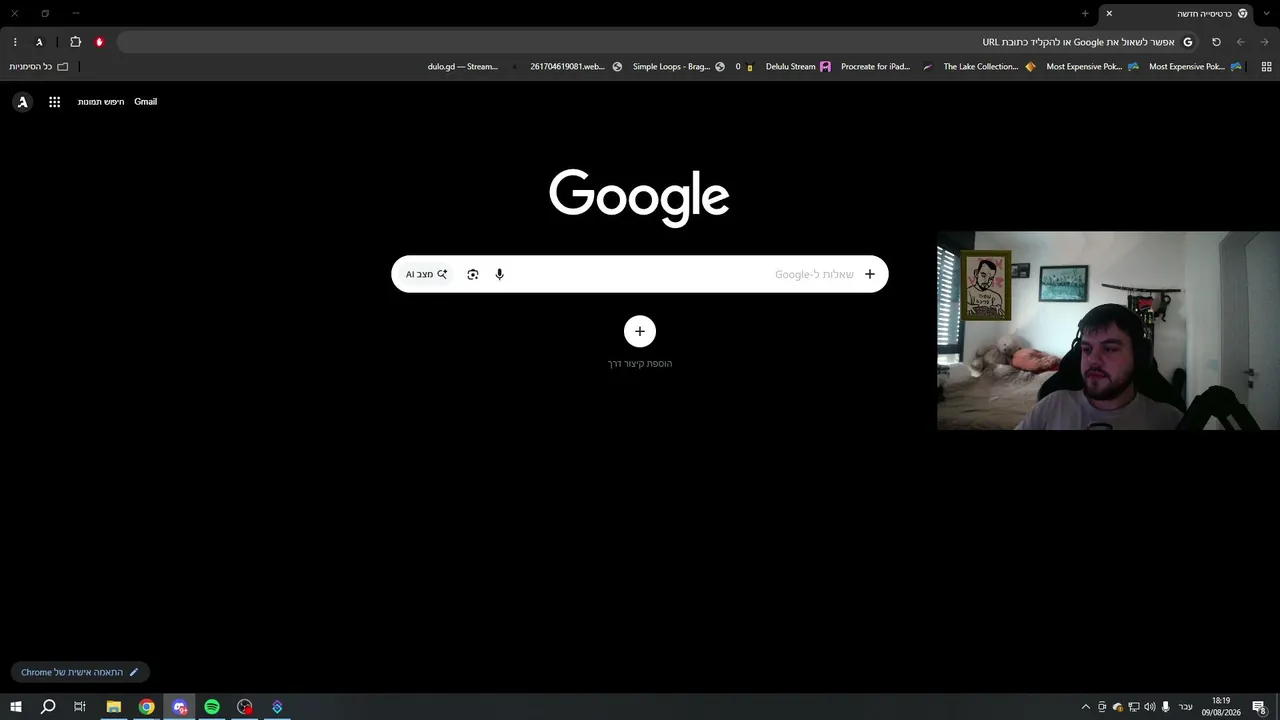This screenshot has width=1280, height=720.
Task: Reload the current page
Action: [1216, 42]
